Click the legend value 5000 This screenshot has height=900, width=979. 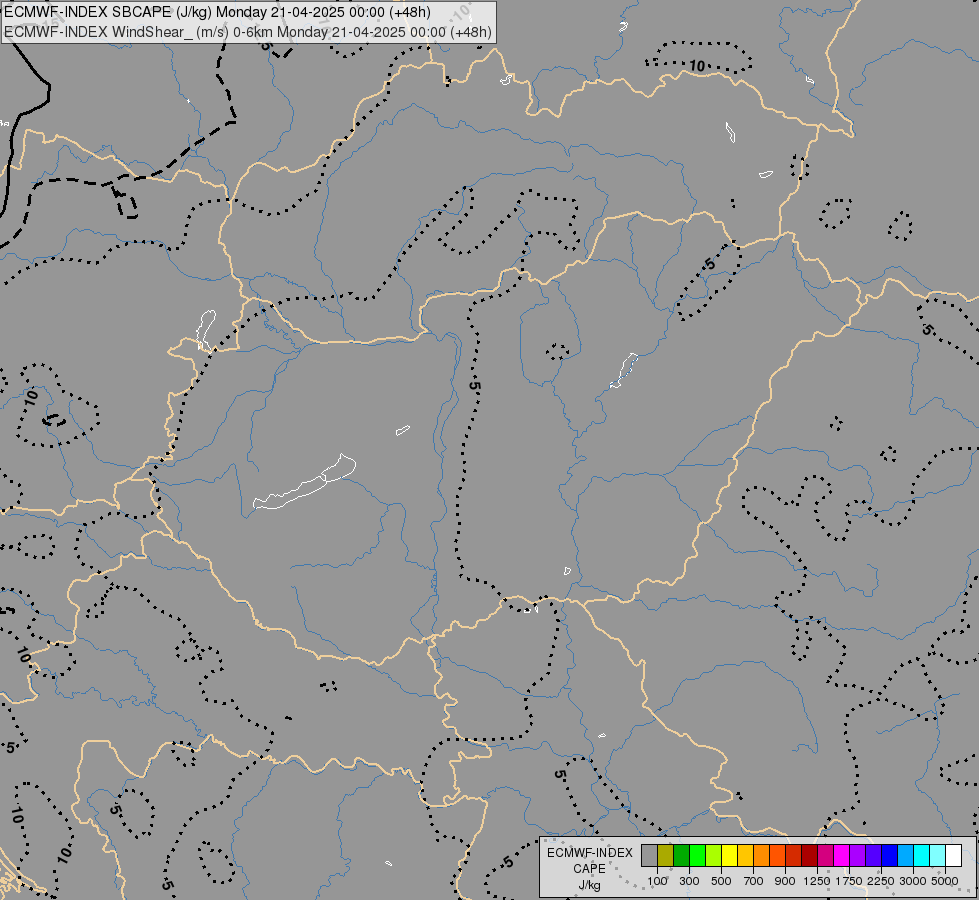pos(945,881)
